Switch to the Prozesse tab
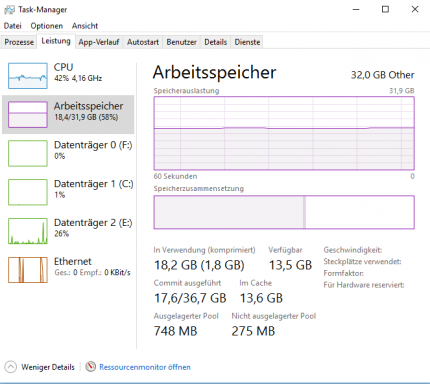This screenshot has height=384, width=430. (19, 42)
